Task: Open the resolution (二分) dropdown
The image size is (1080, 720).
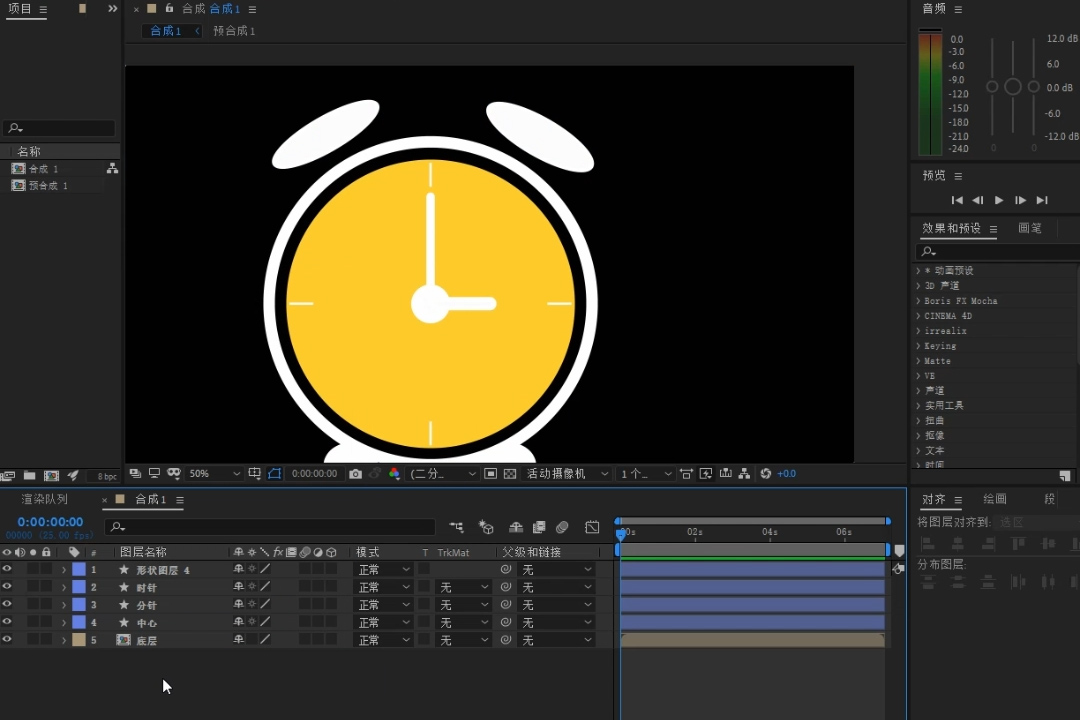Action: pos(442,474)
